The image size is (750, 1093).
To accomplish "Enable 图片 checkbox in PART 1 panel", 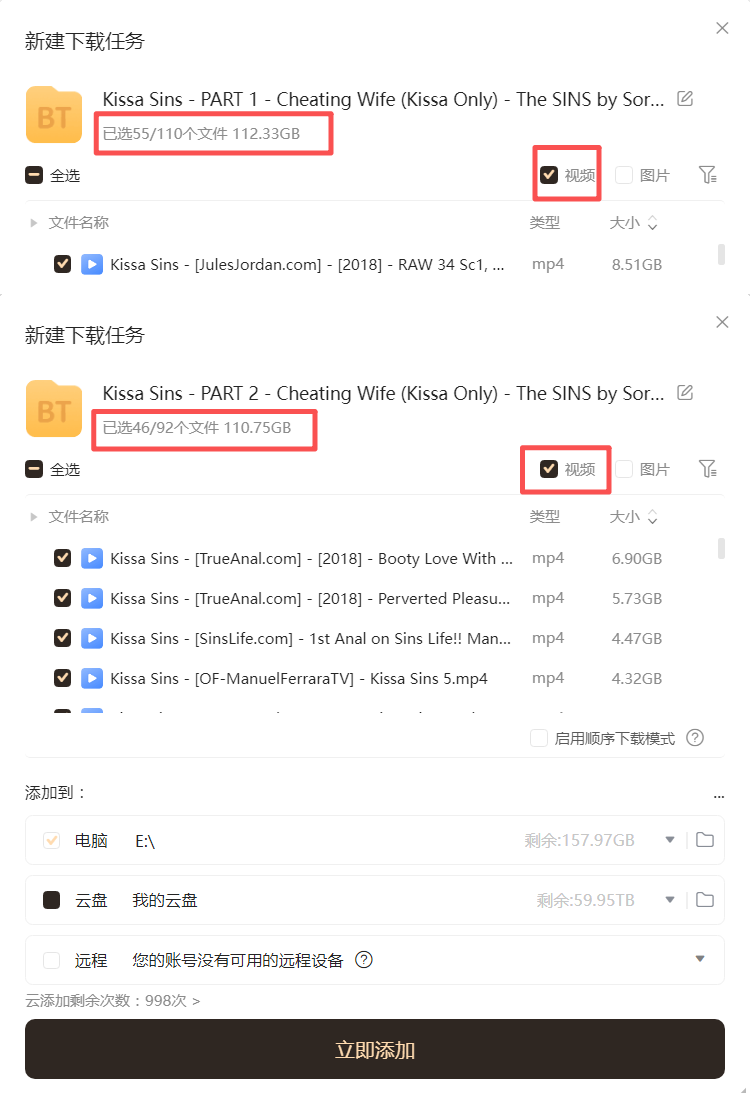I will [624, 175].
